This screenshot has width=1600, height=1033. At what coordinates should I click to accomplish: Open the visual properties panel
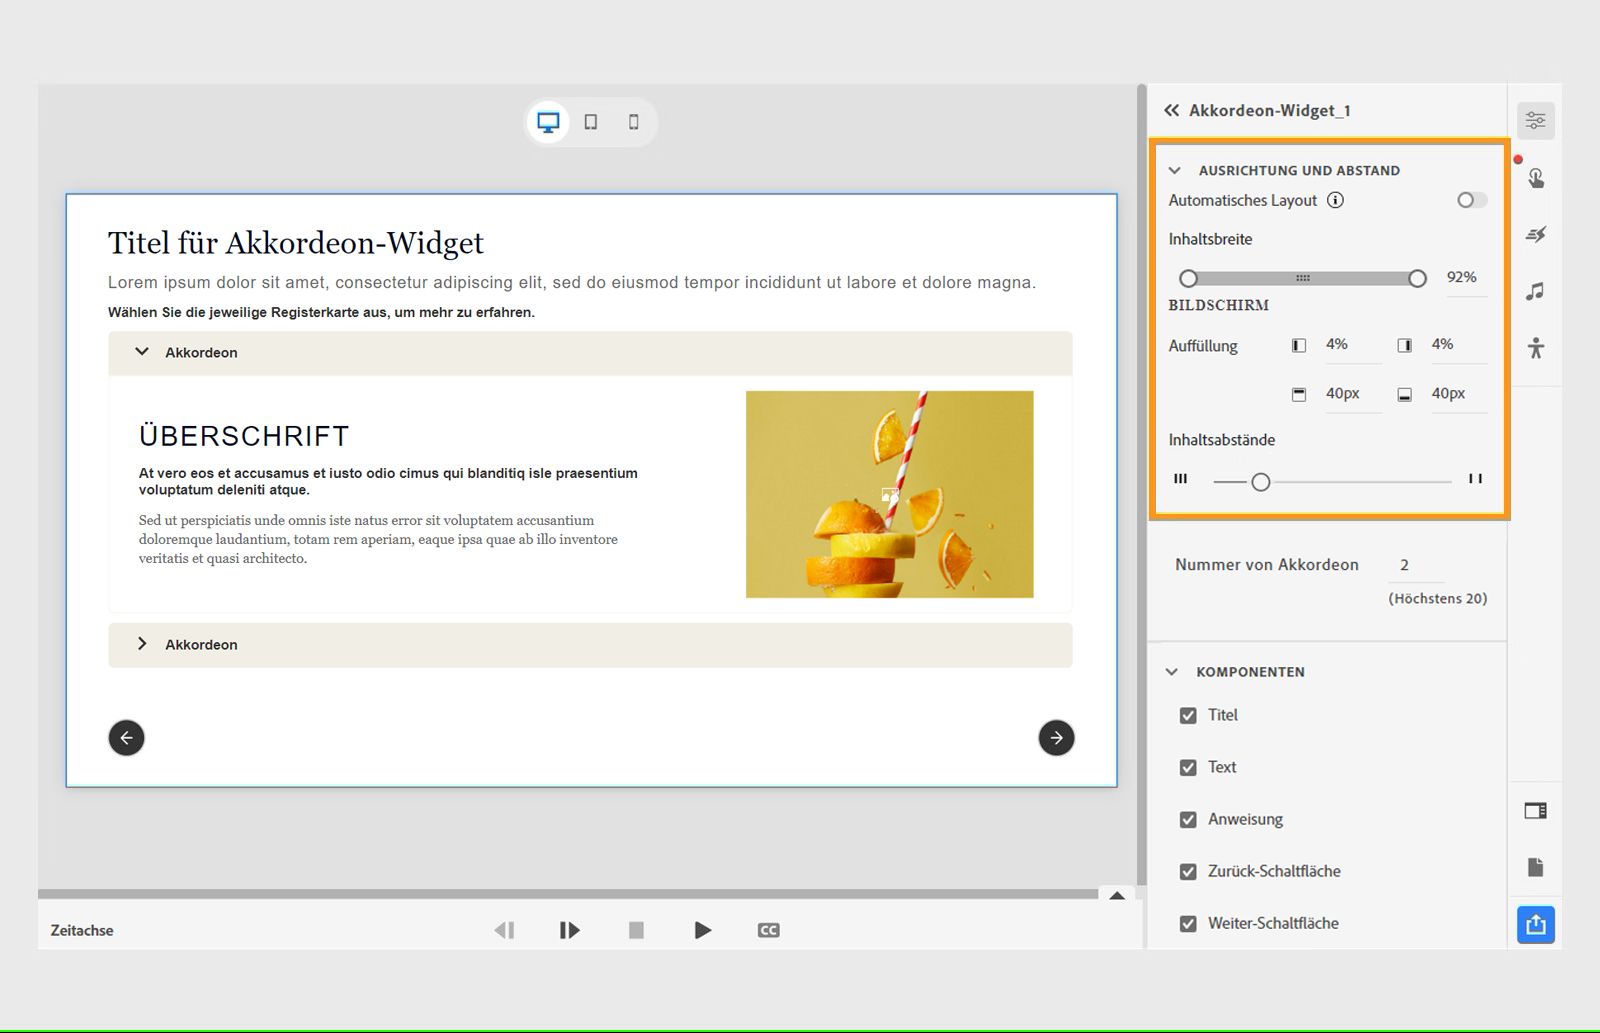click(1535, 120)
